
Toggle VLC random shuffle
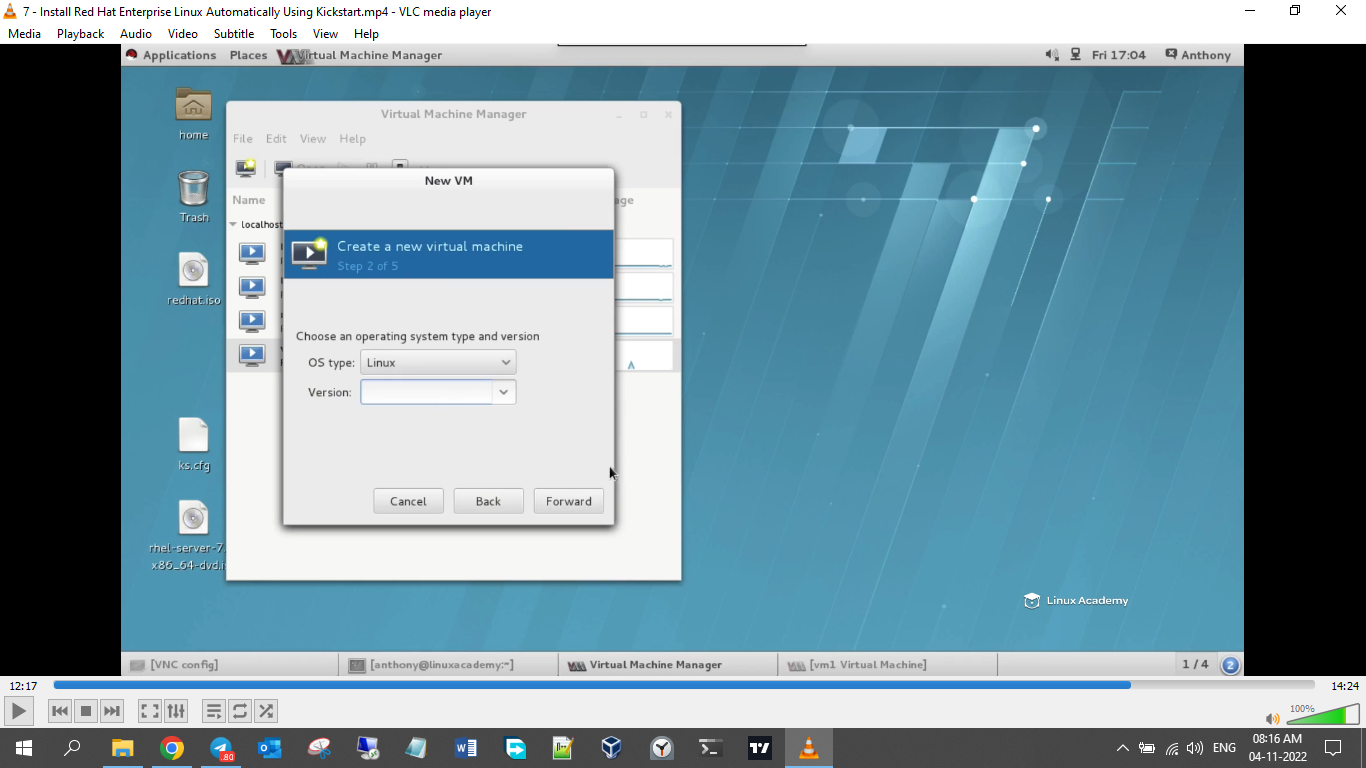tap(266, 711)
